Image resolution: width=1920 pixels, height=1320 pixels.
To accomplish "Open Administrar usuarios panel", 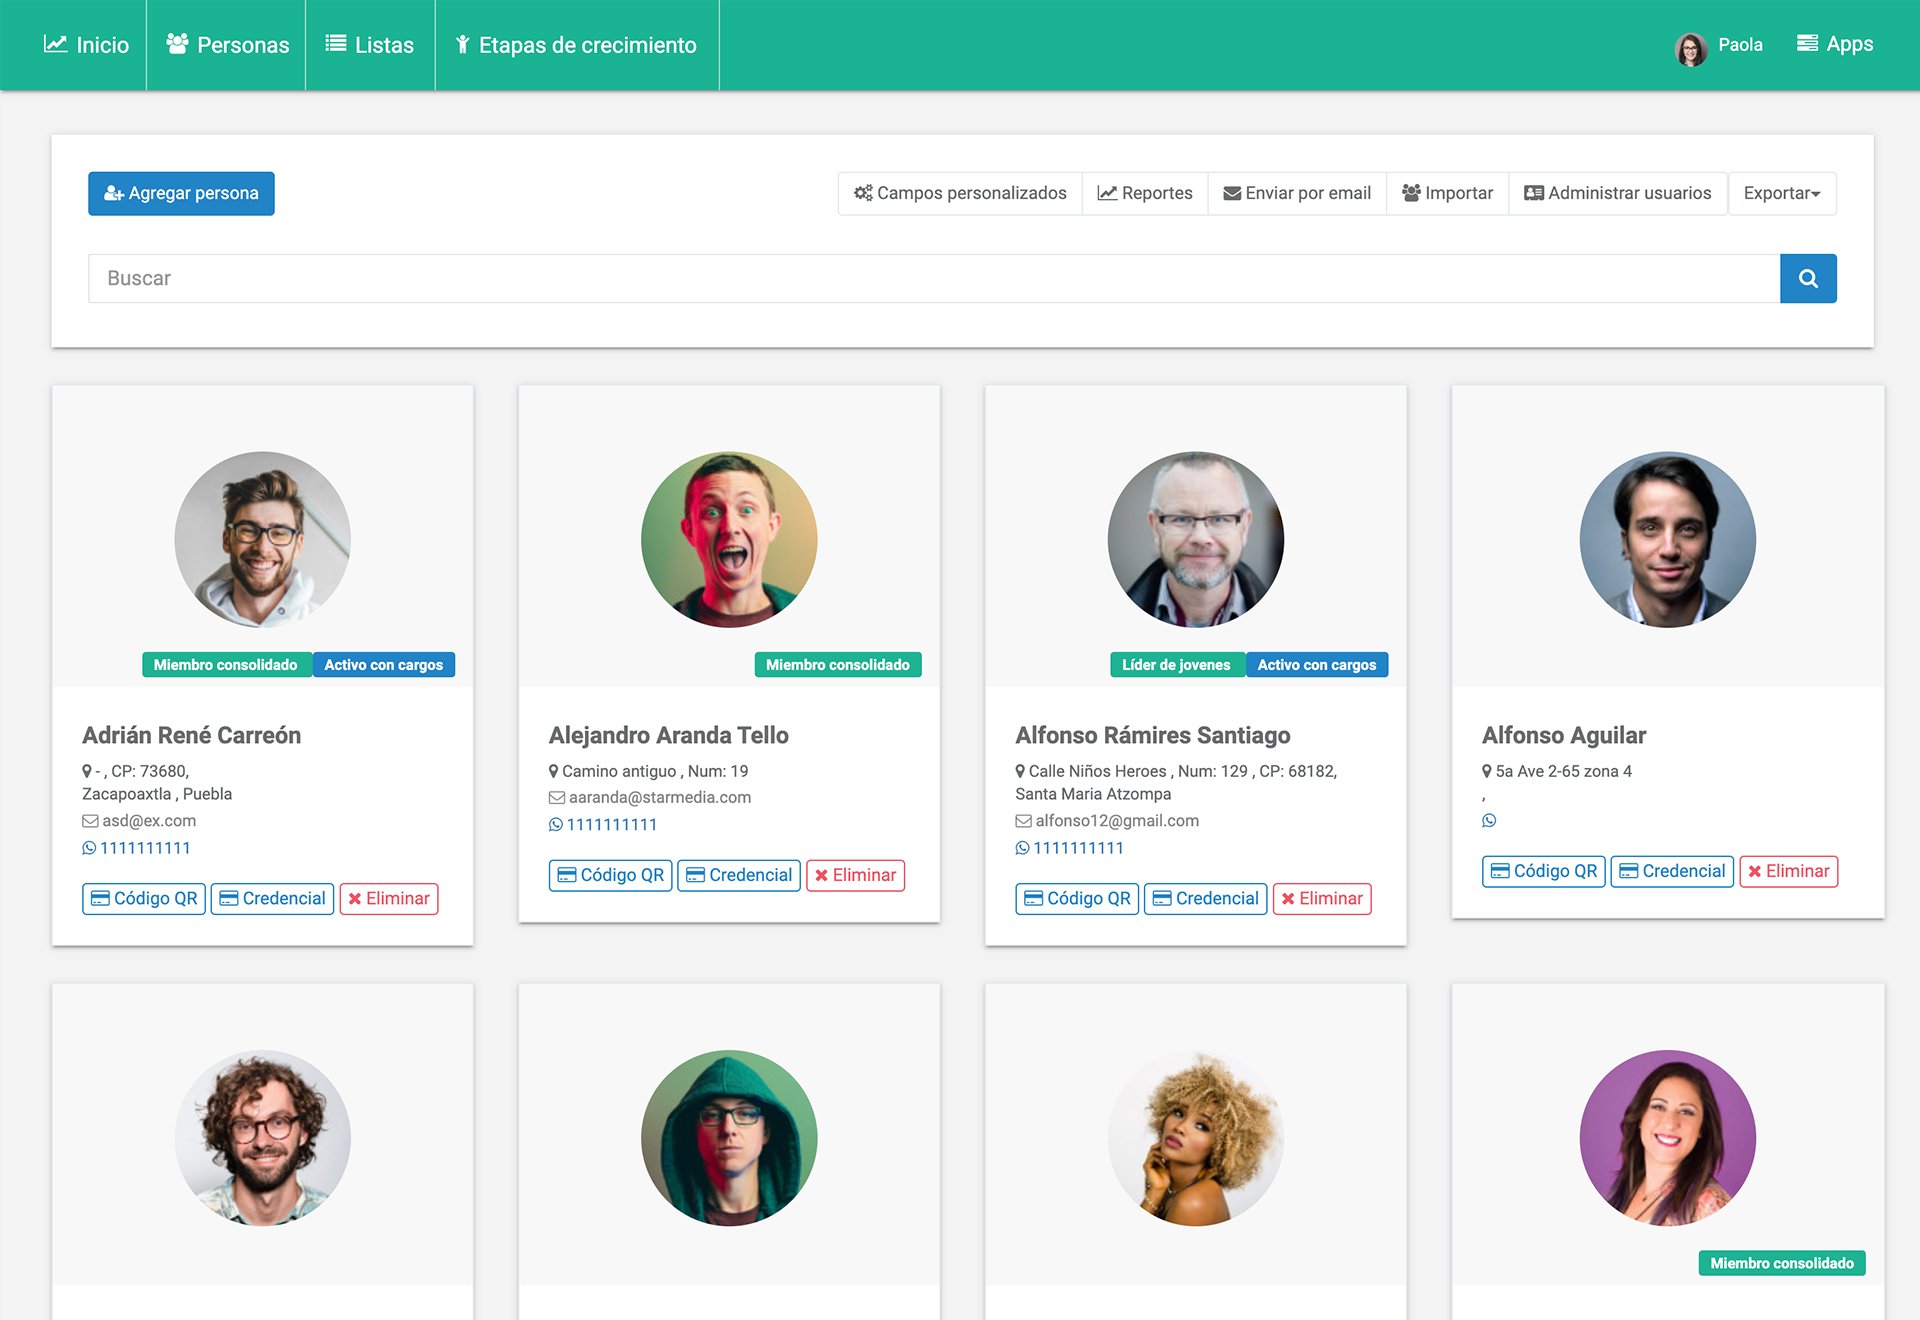I will [1617, 193].
